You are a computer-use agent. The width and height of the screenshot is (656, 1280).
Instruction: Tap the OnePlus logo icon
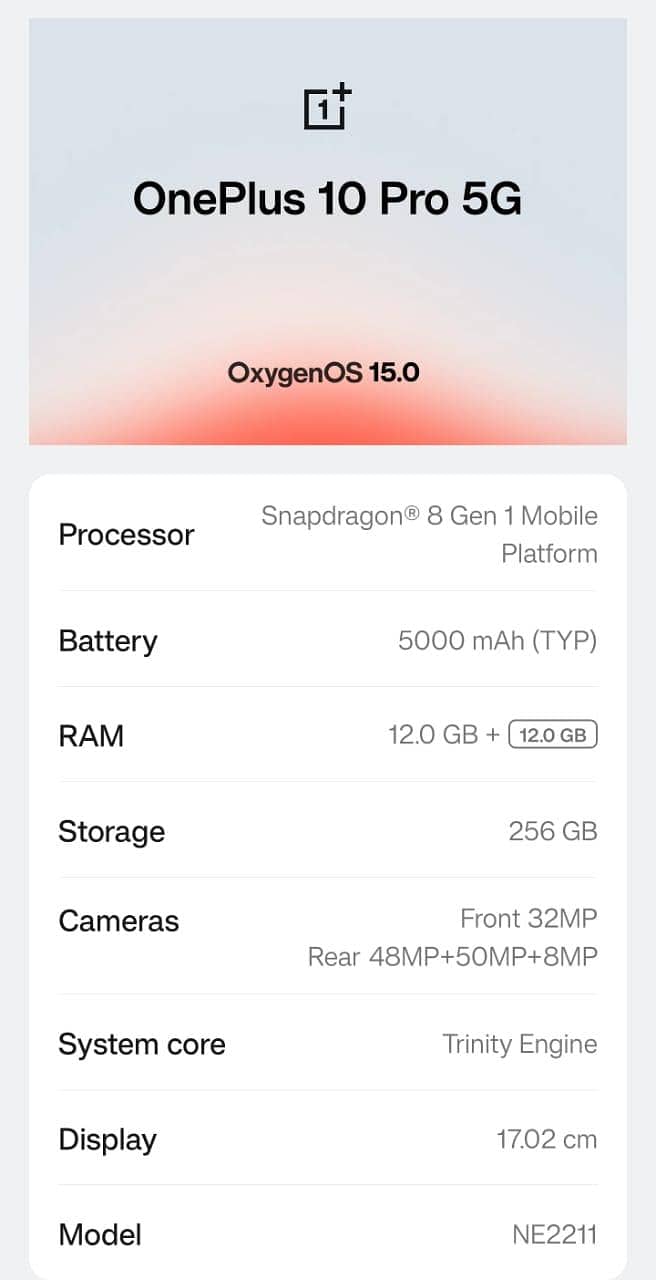click(328, 107)
